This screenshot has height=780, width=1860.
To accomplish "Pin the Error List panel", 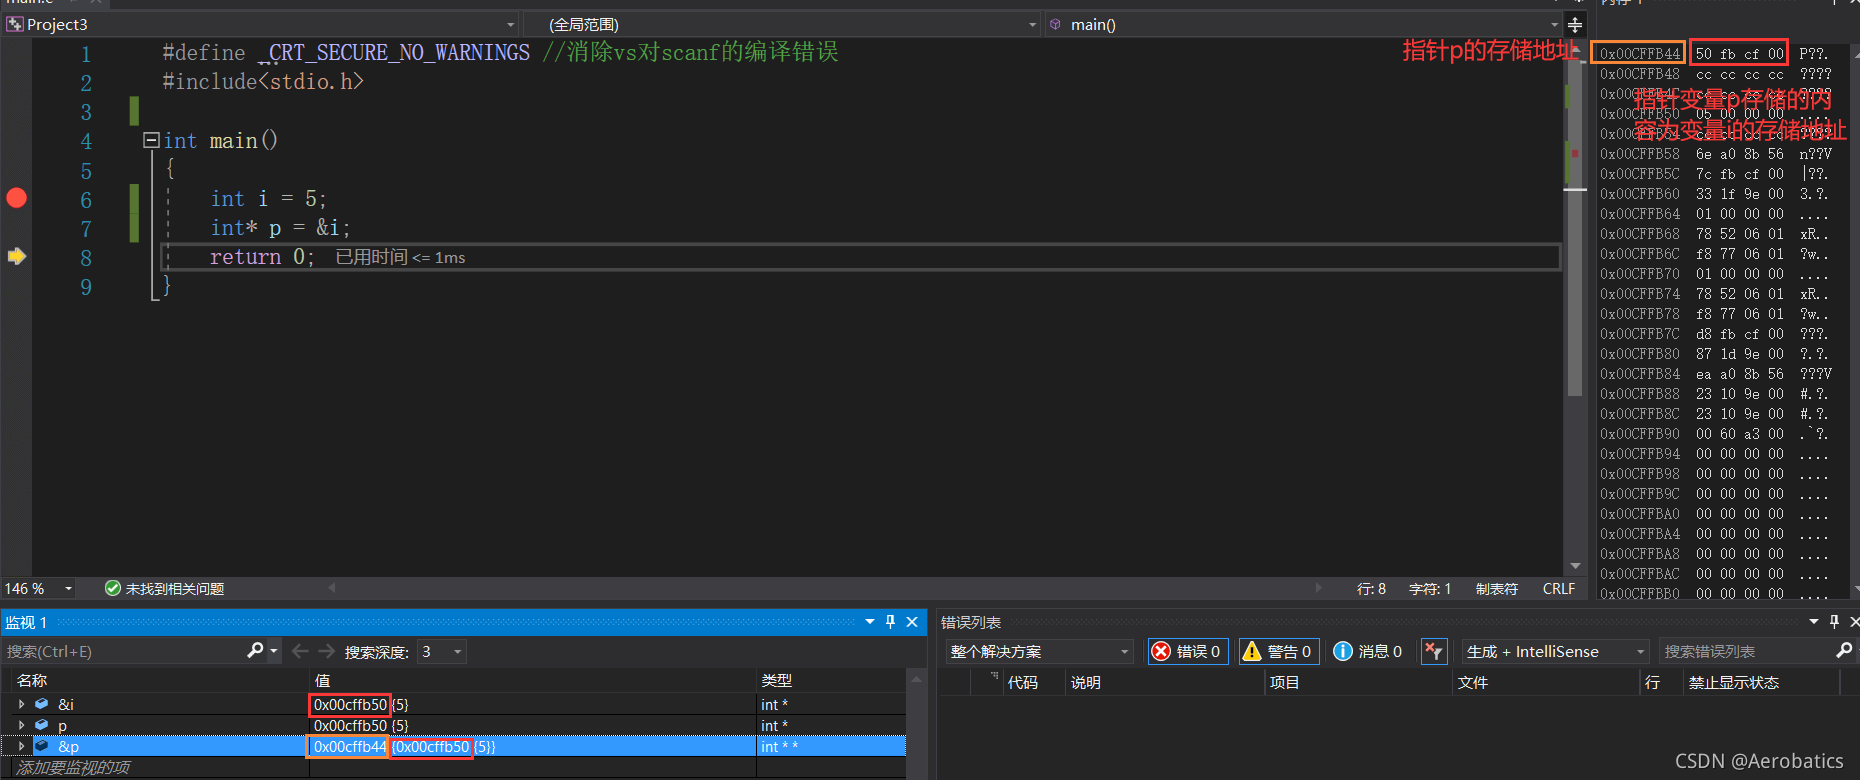I will point(1834,622).
